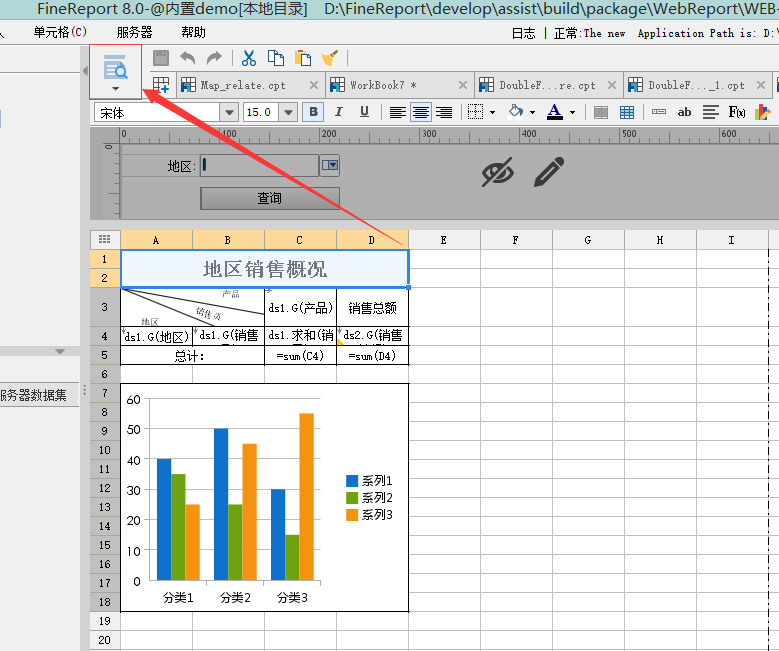Click the 日志 log link
Viewport: 779px width, 651px height.
(523, 33)
